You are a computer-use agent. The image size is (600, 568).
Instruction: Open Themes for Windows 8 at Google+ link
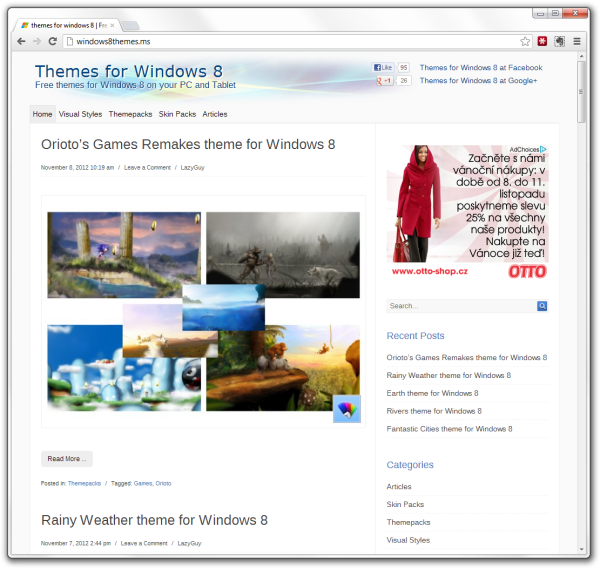[478, 80]
